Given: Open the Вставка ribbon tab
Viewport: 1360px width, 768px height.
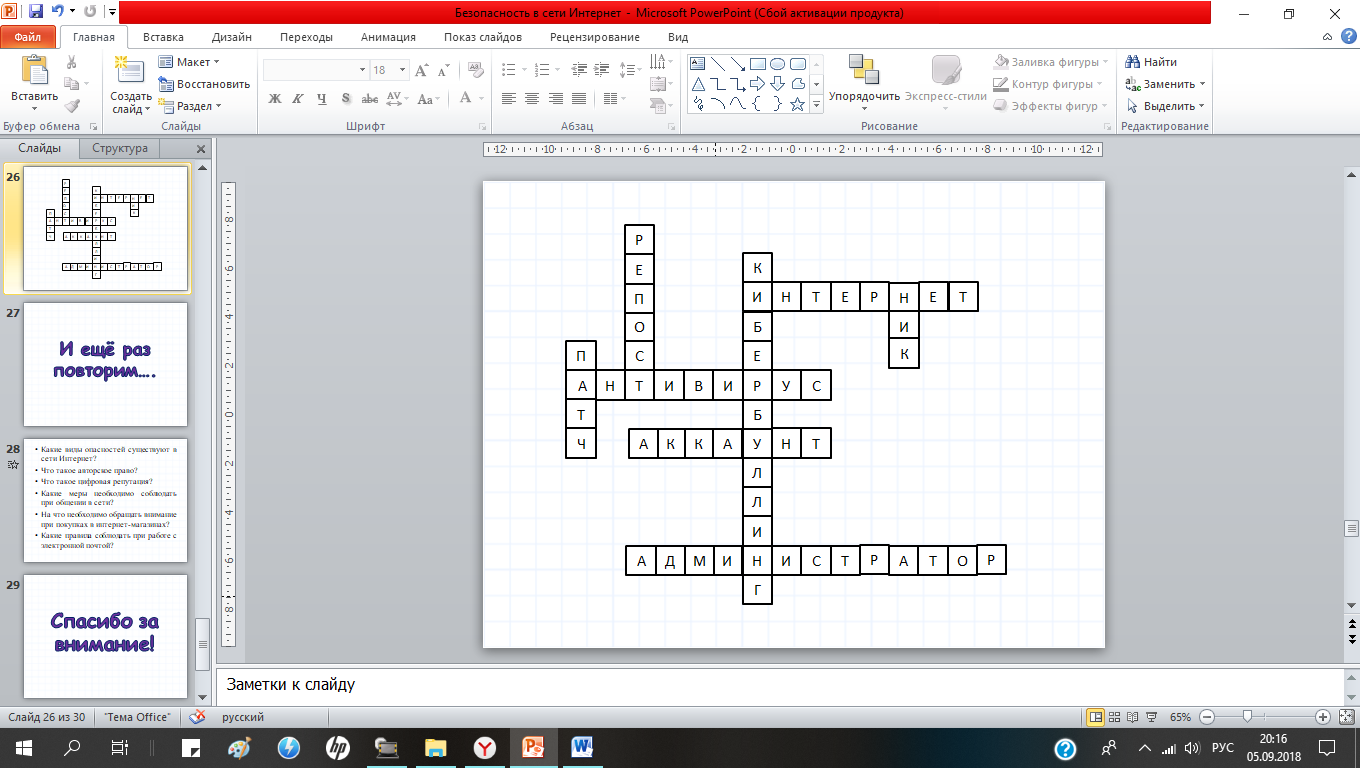Looking at the screenshot, I should (163, 37).
